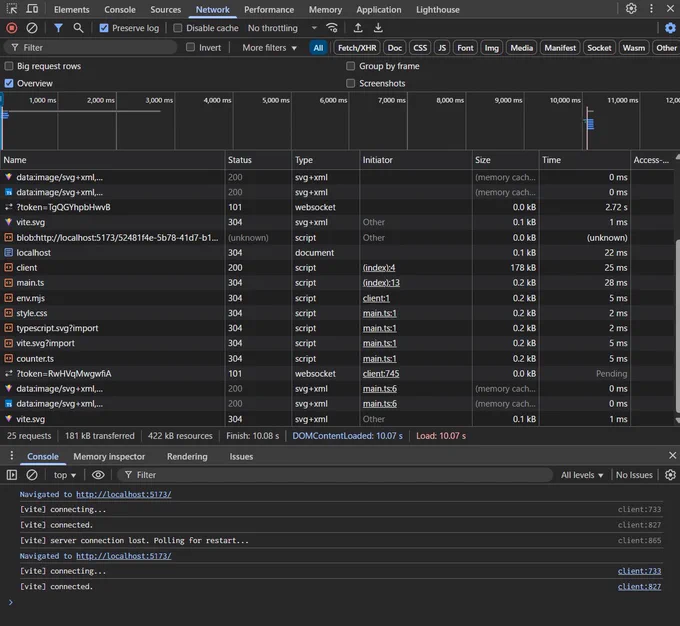The image size is (680, 626).
Task: Open console drawer three-dot menu
Action: click(x=11, y=455)
